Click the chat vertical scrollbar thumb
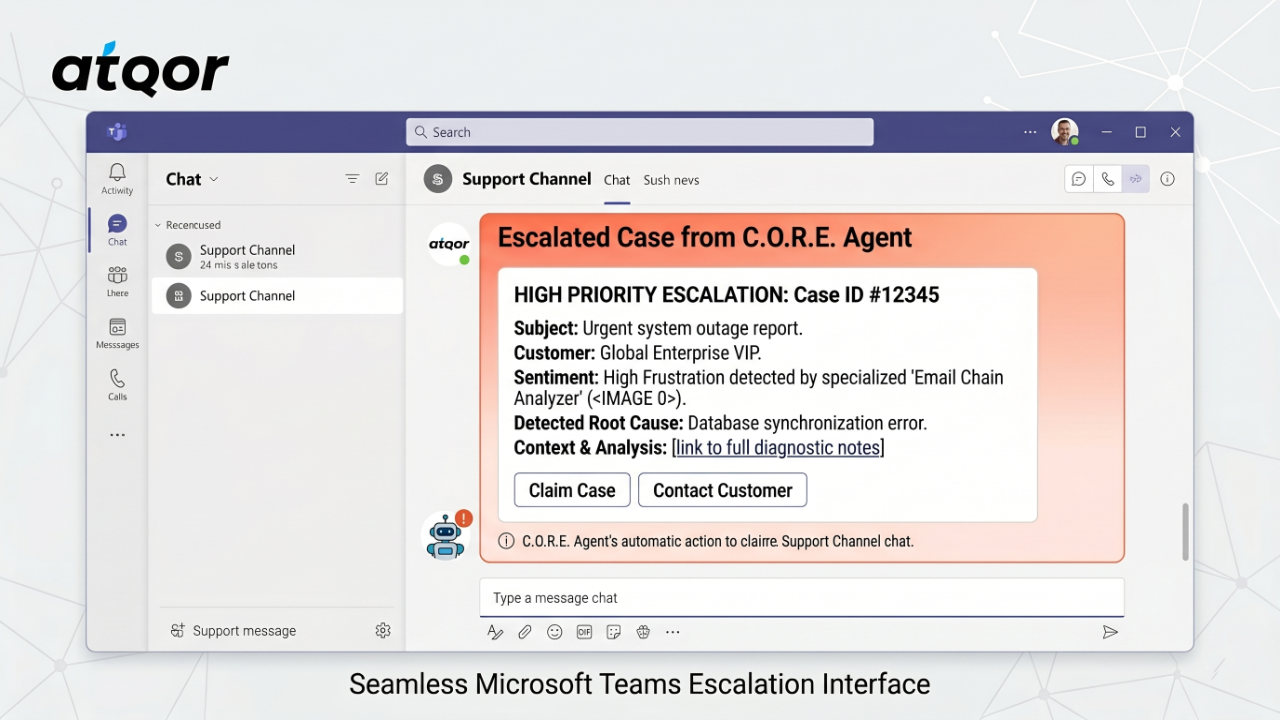Screen dimensions: 1280x720 pyautogui.click(x=1186, y=532)
